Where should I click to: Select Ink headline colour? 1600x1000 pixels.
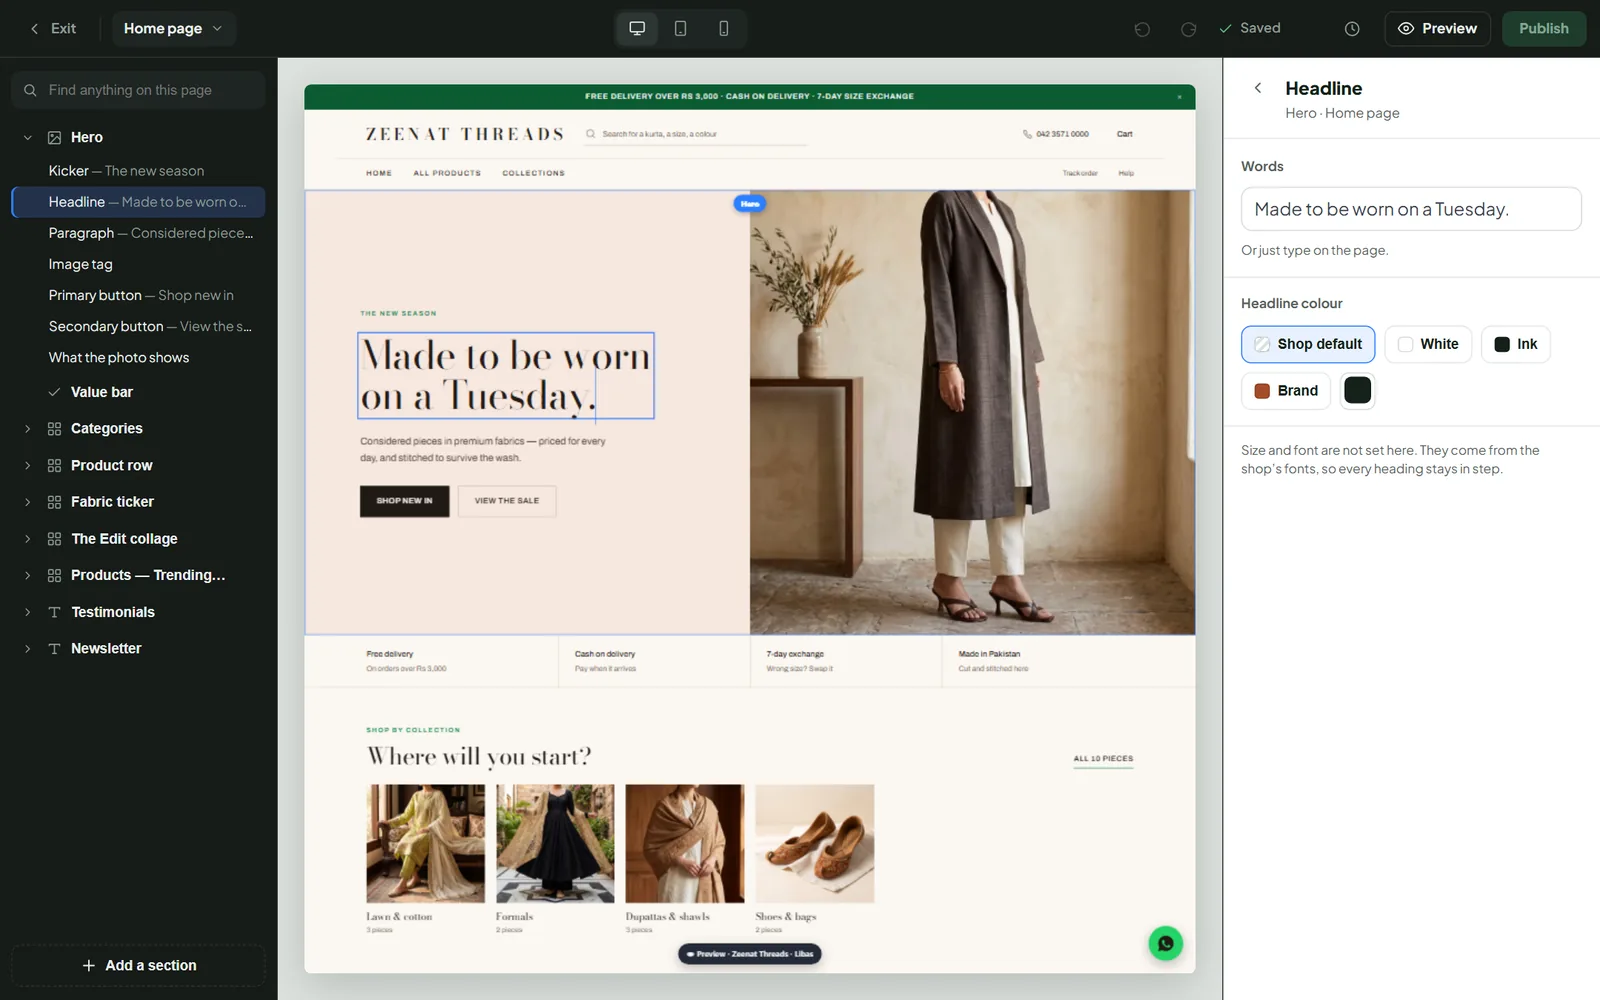(x=1516, y=344)
